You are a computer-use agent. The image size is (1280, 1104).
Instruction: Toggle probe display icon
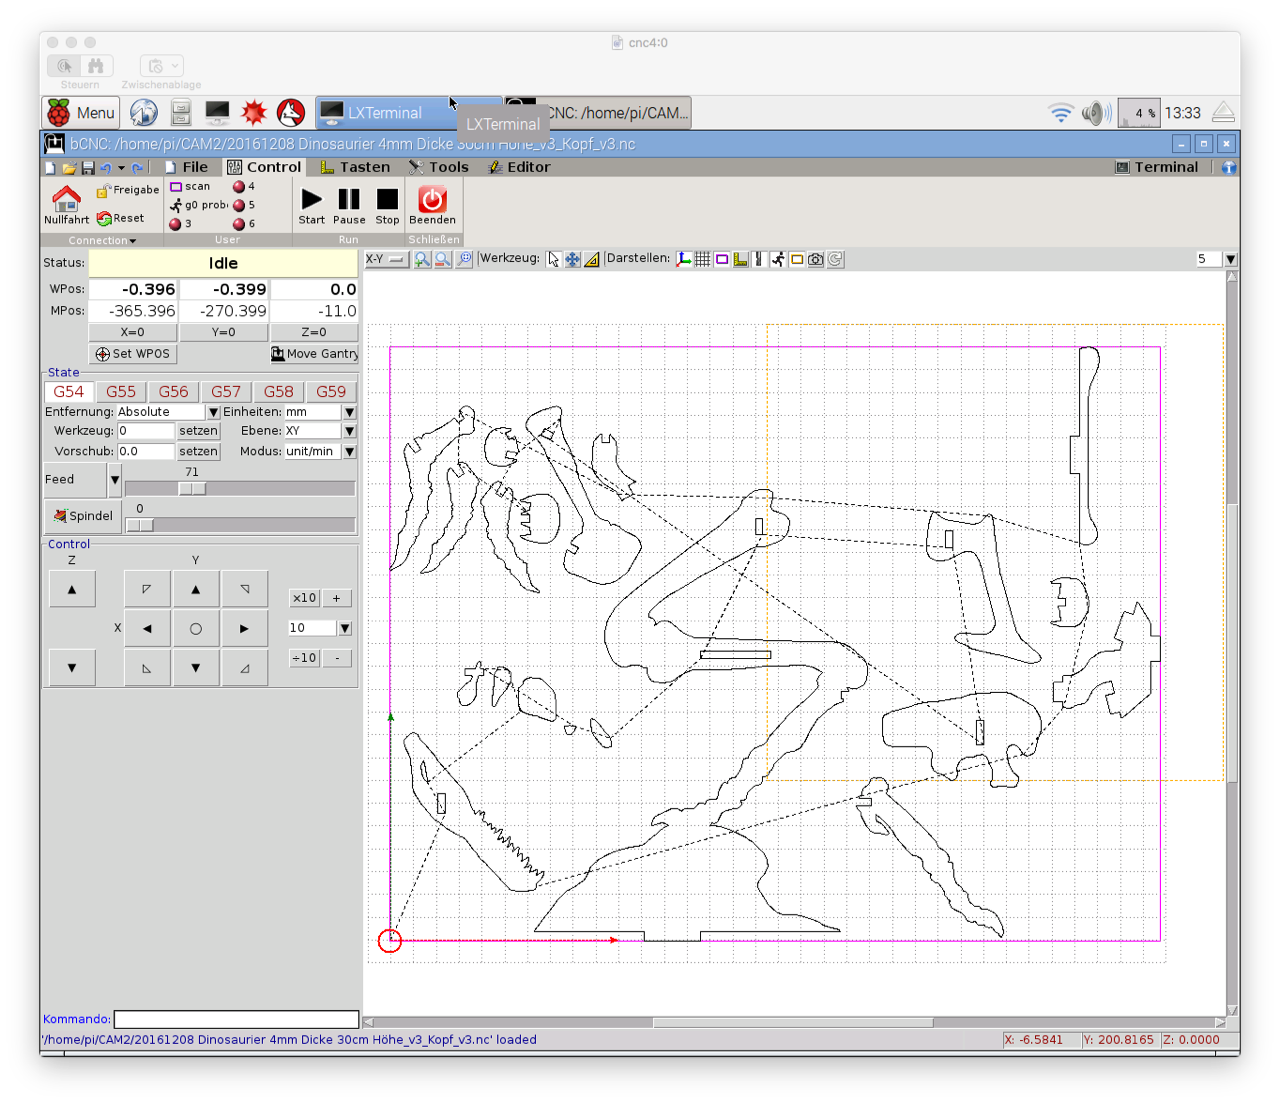tap(741, 259)
